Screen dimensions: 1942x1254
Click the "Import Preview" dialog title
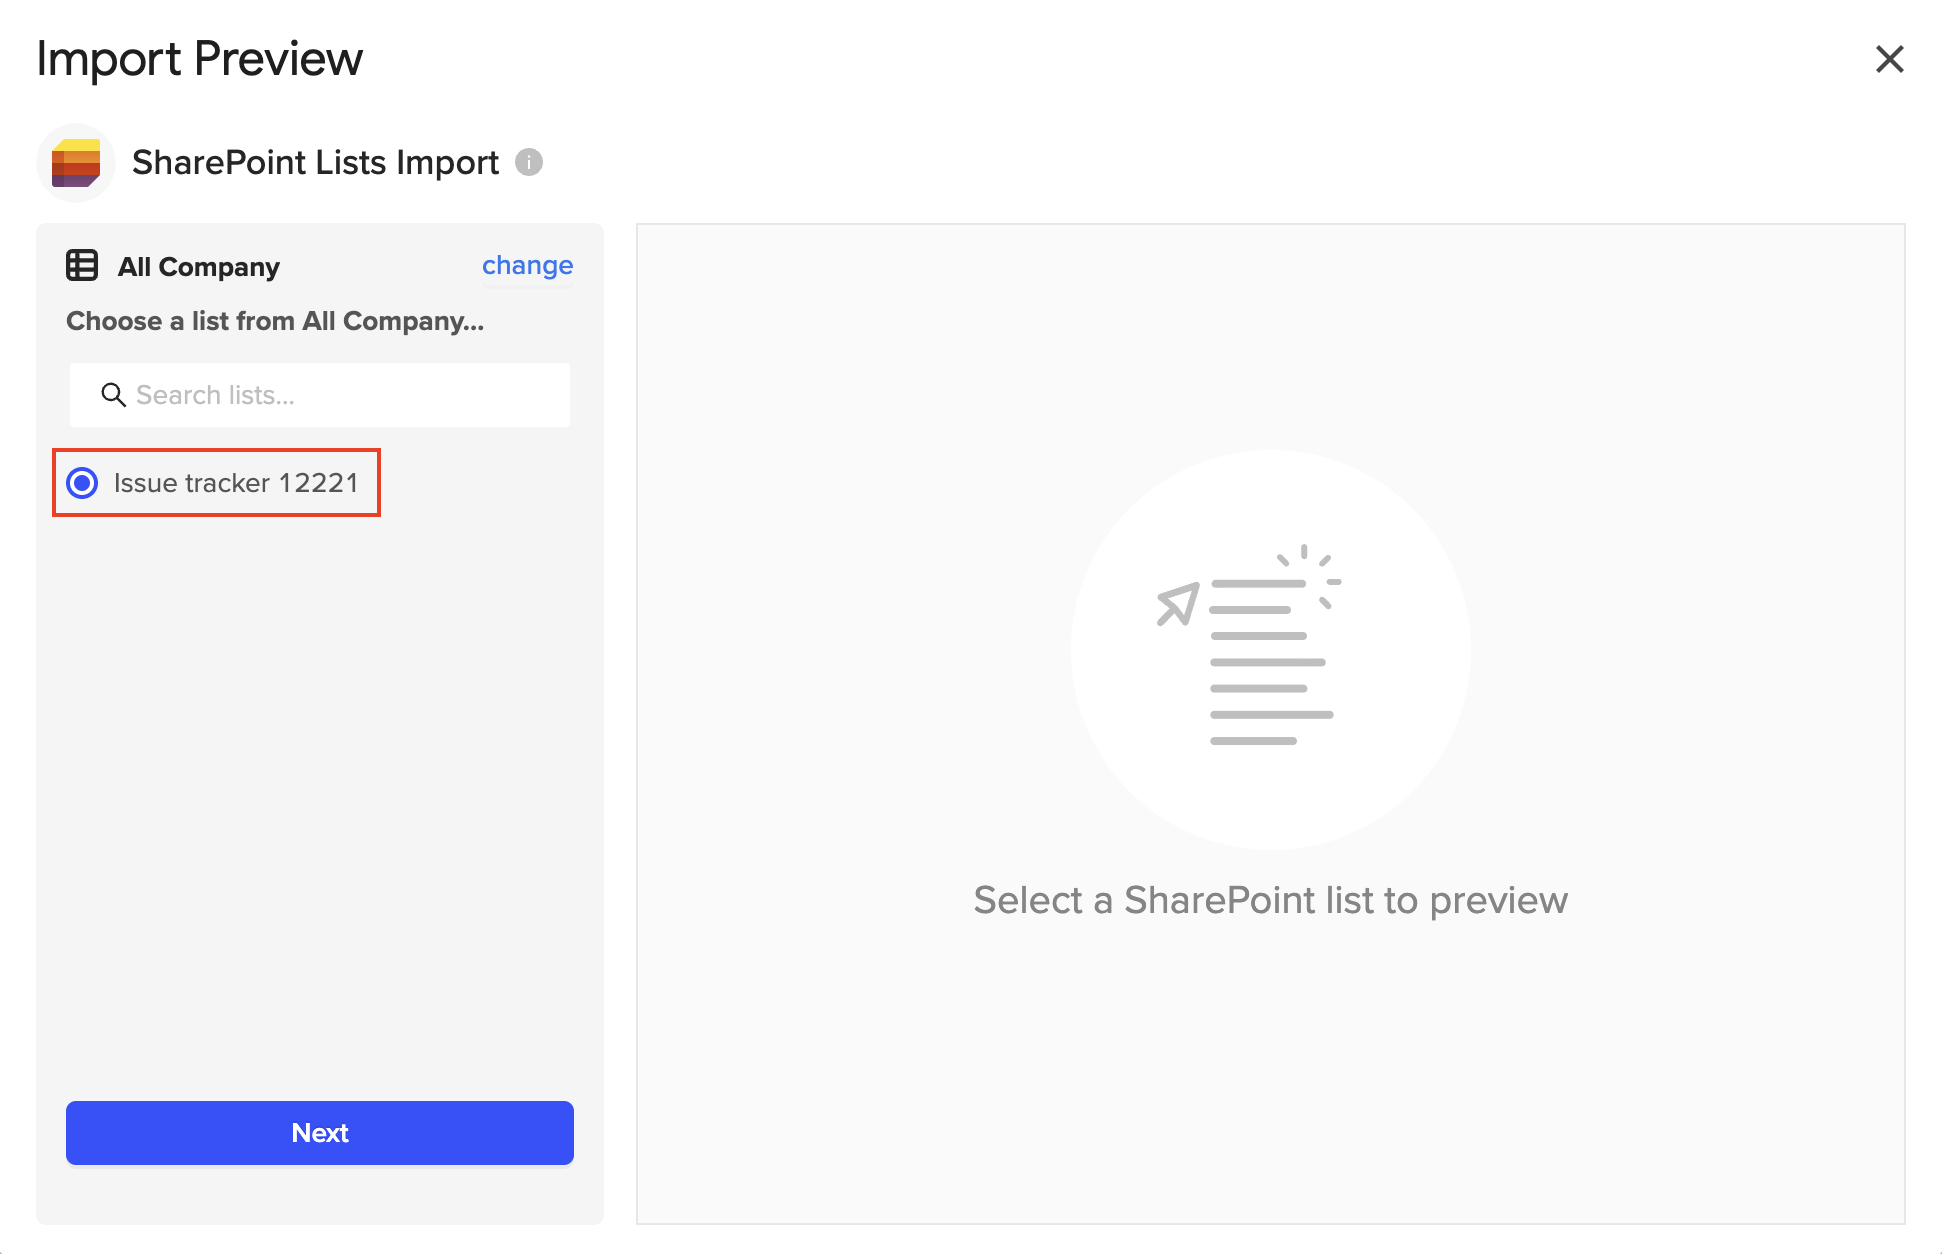pos(199,59)
